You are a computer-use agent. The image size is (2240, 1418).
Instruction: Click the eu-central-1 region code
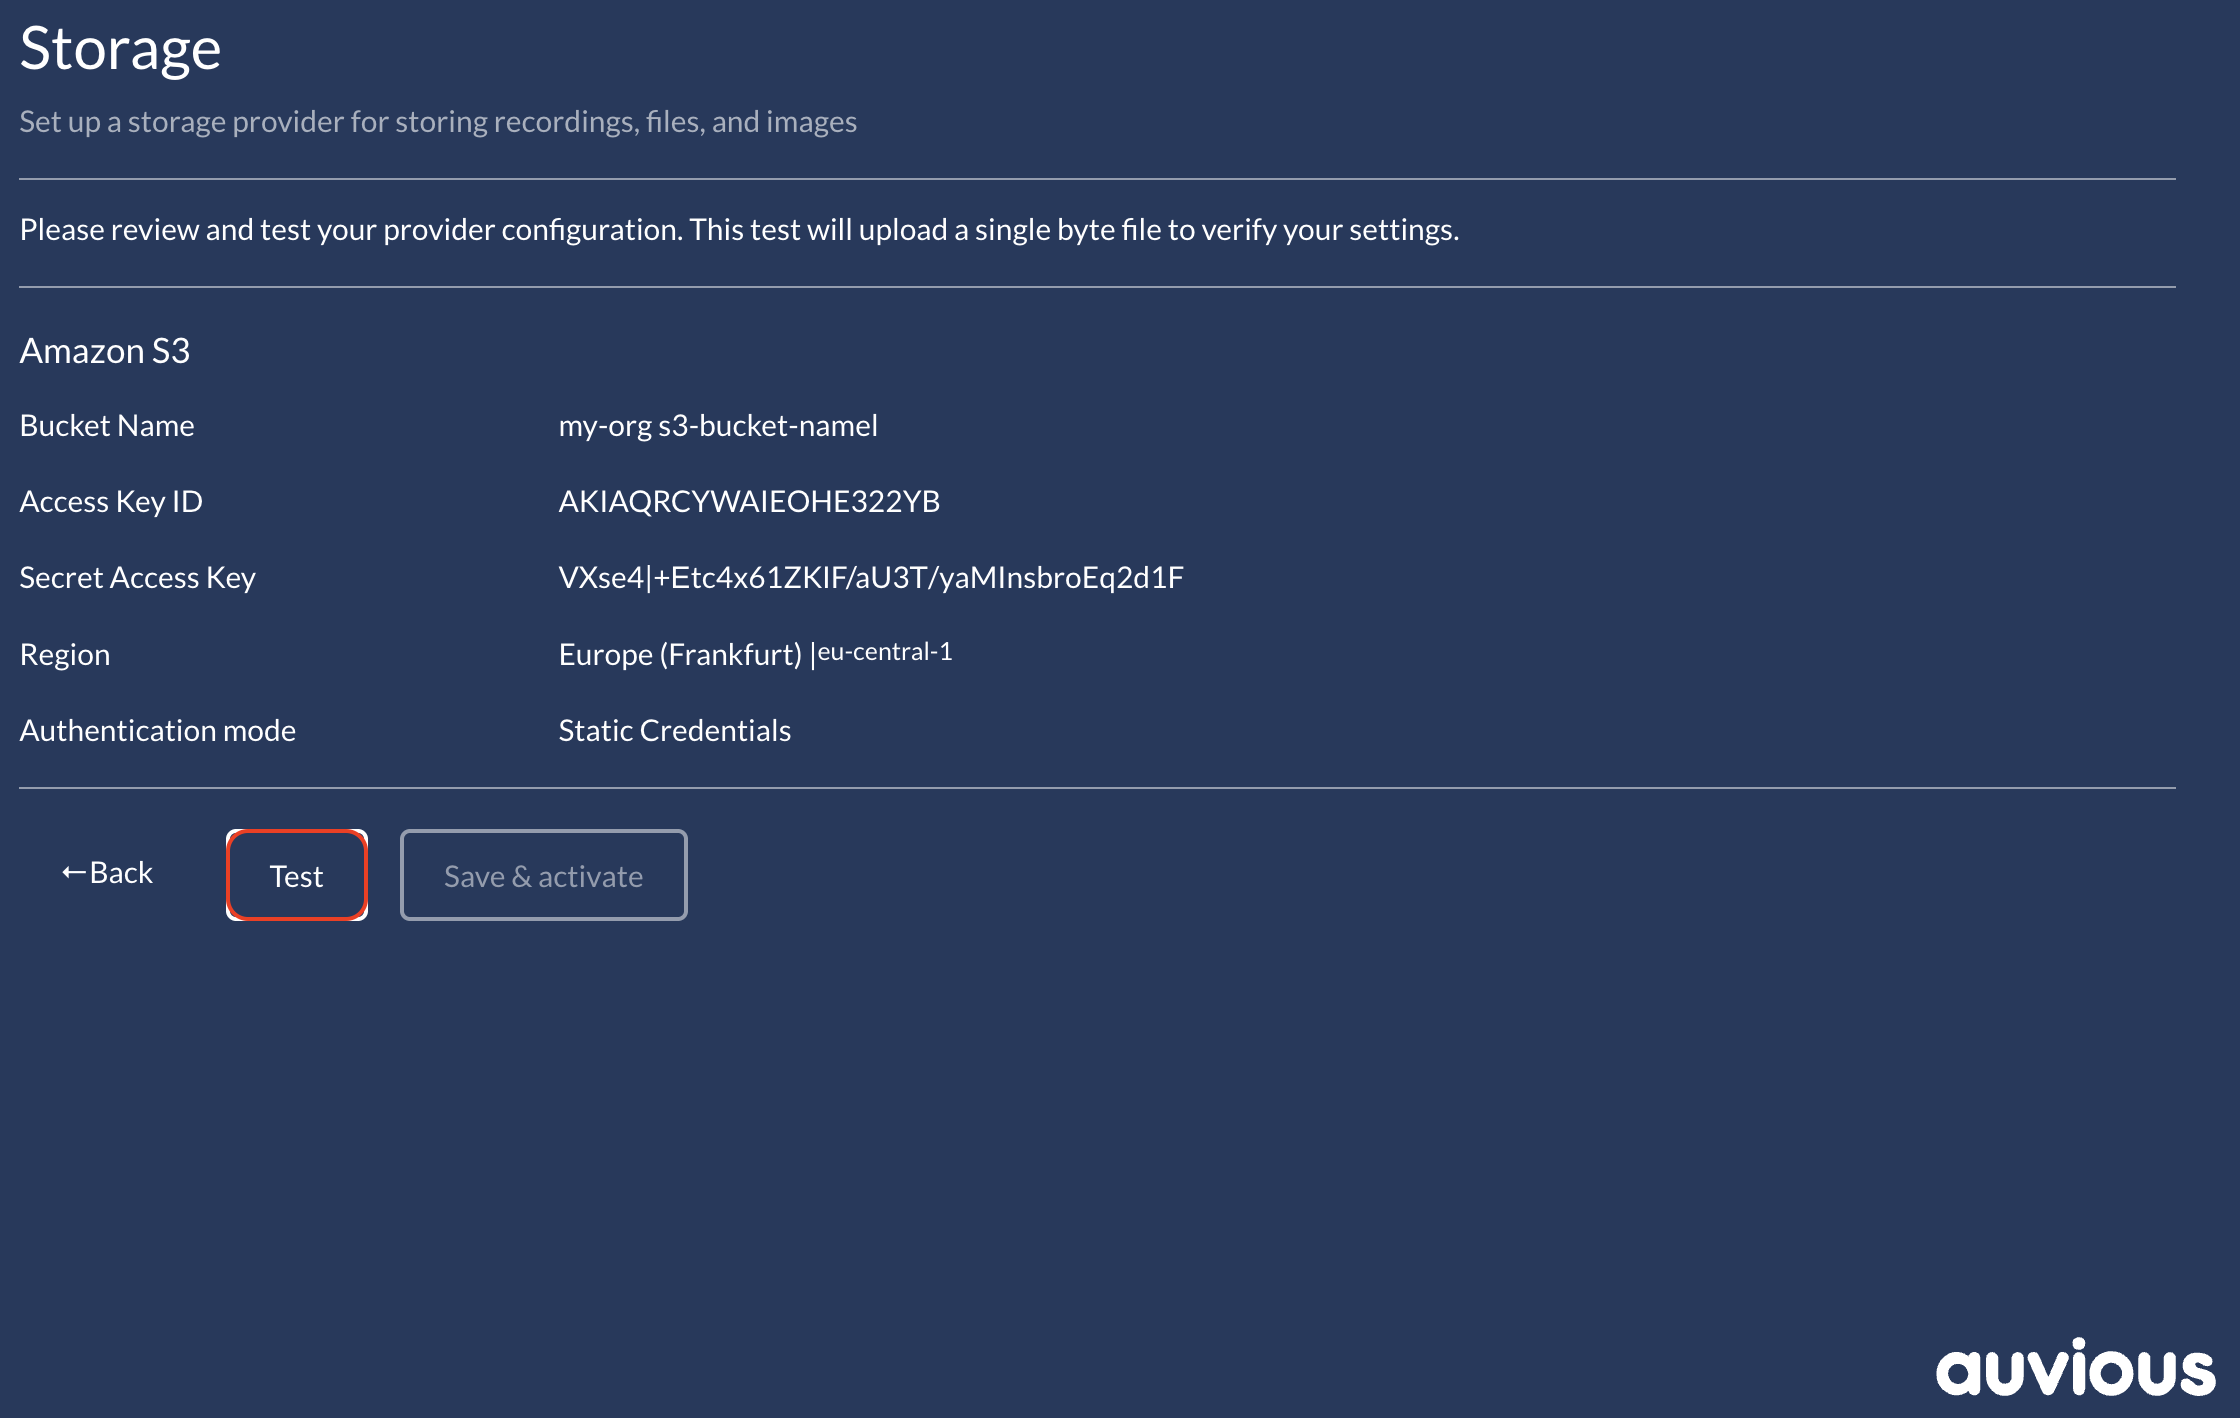click(886, 651)
